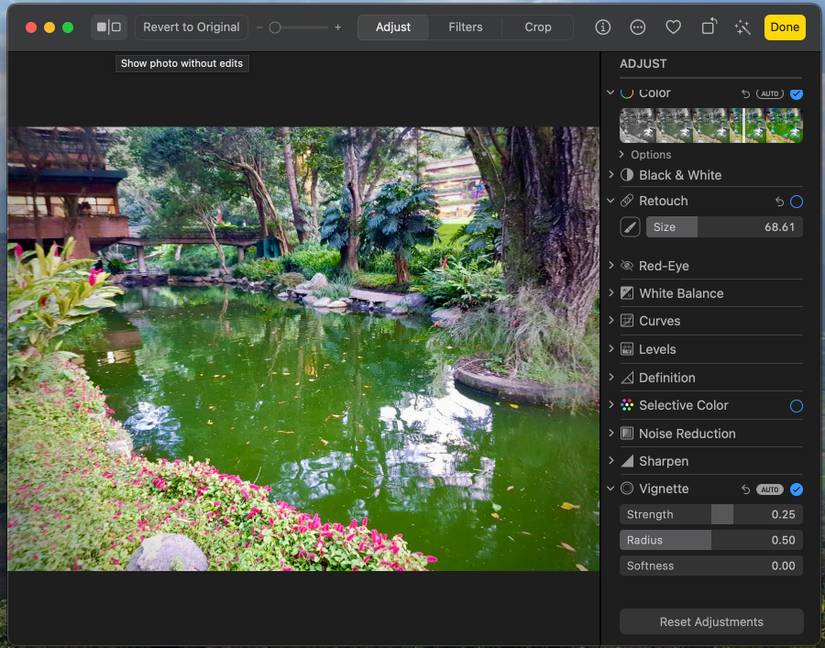The height and width of the screenshot is (648, 825).
Task: Expand the Curves section
Action: tap(611, 320)
